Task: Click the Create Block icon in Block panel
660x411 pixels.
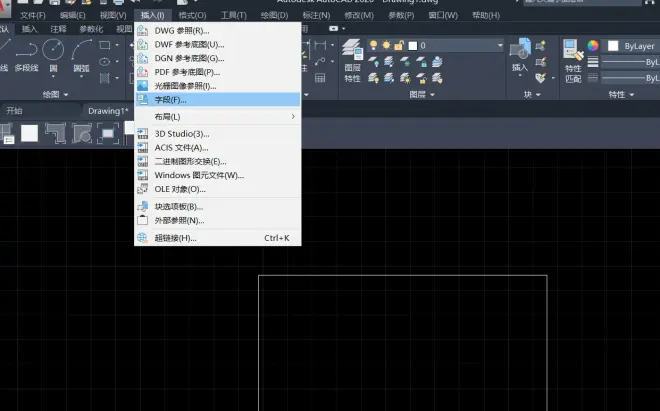Action: tap(541, 45)
